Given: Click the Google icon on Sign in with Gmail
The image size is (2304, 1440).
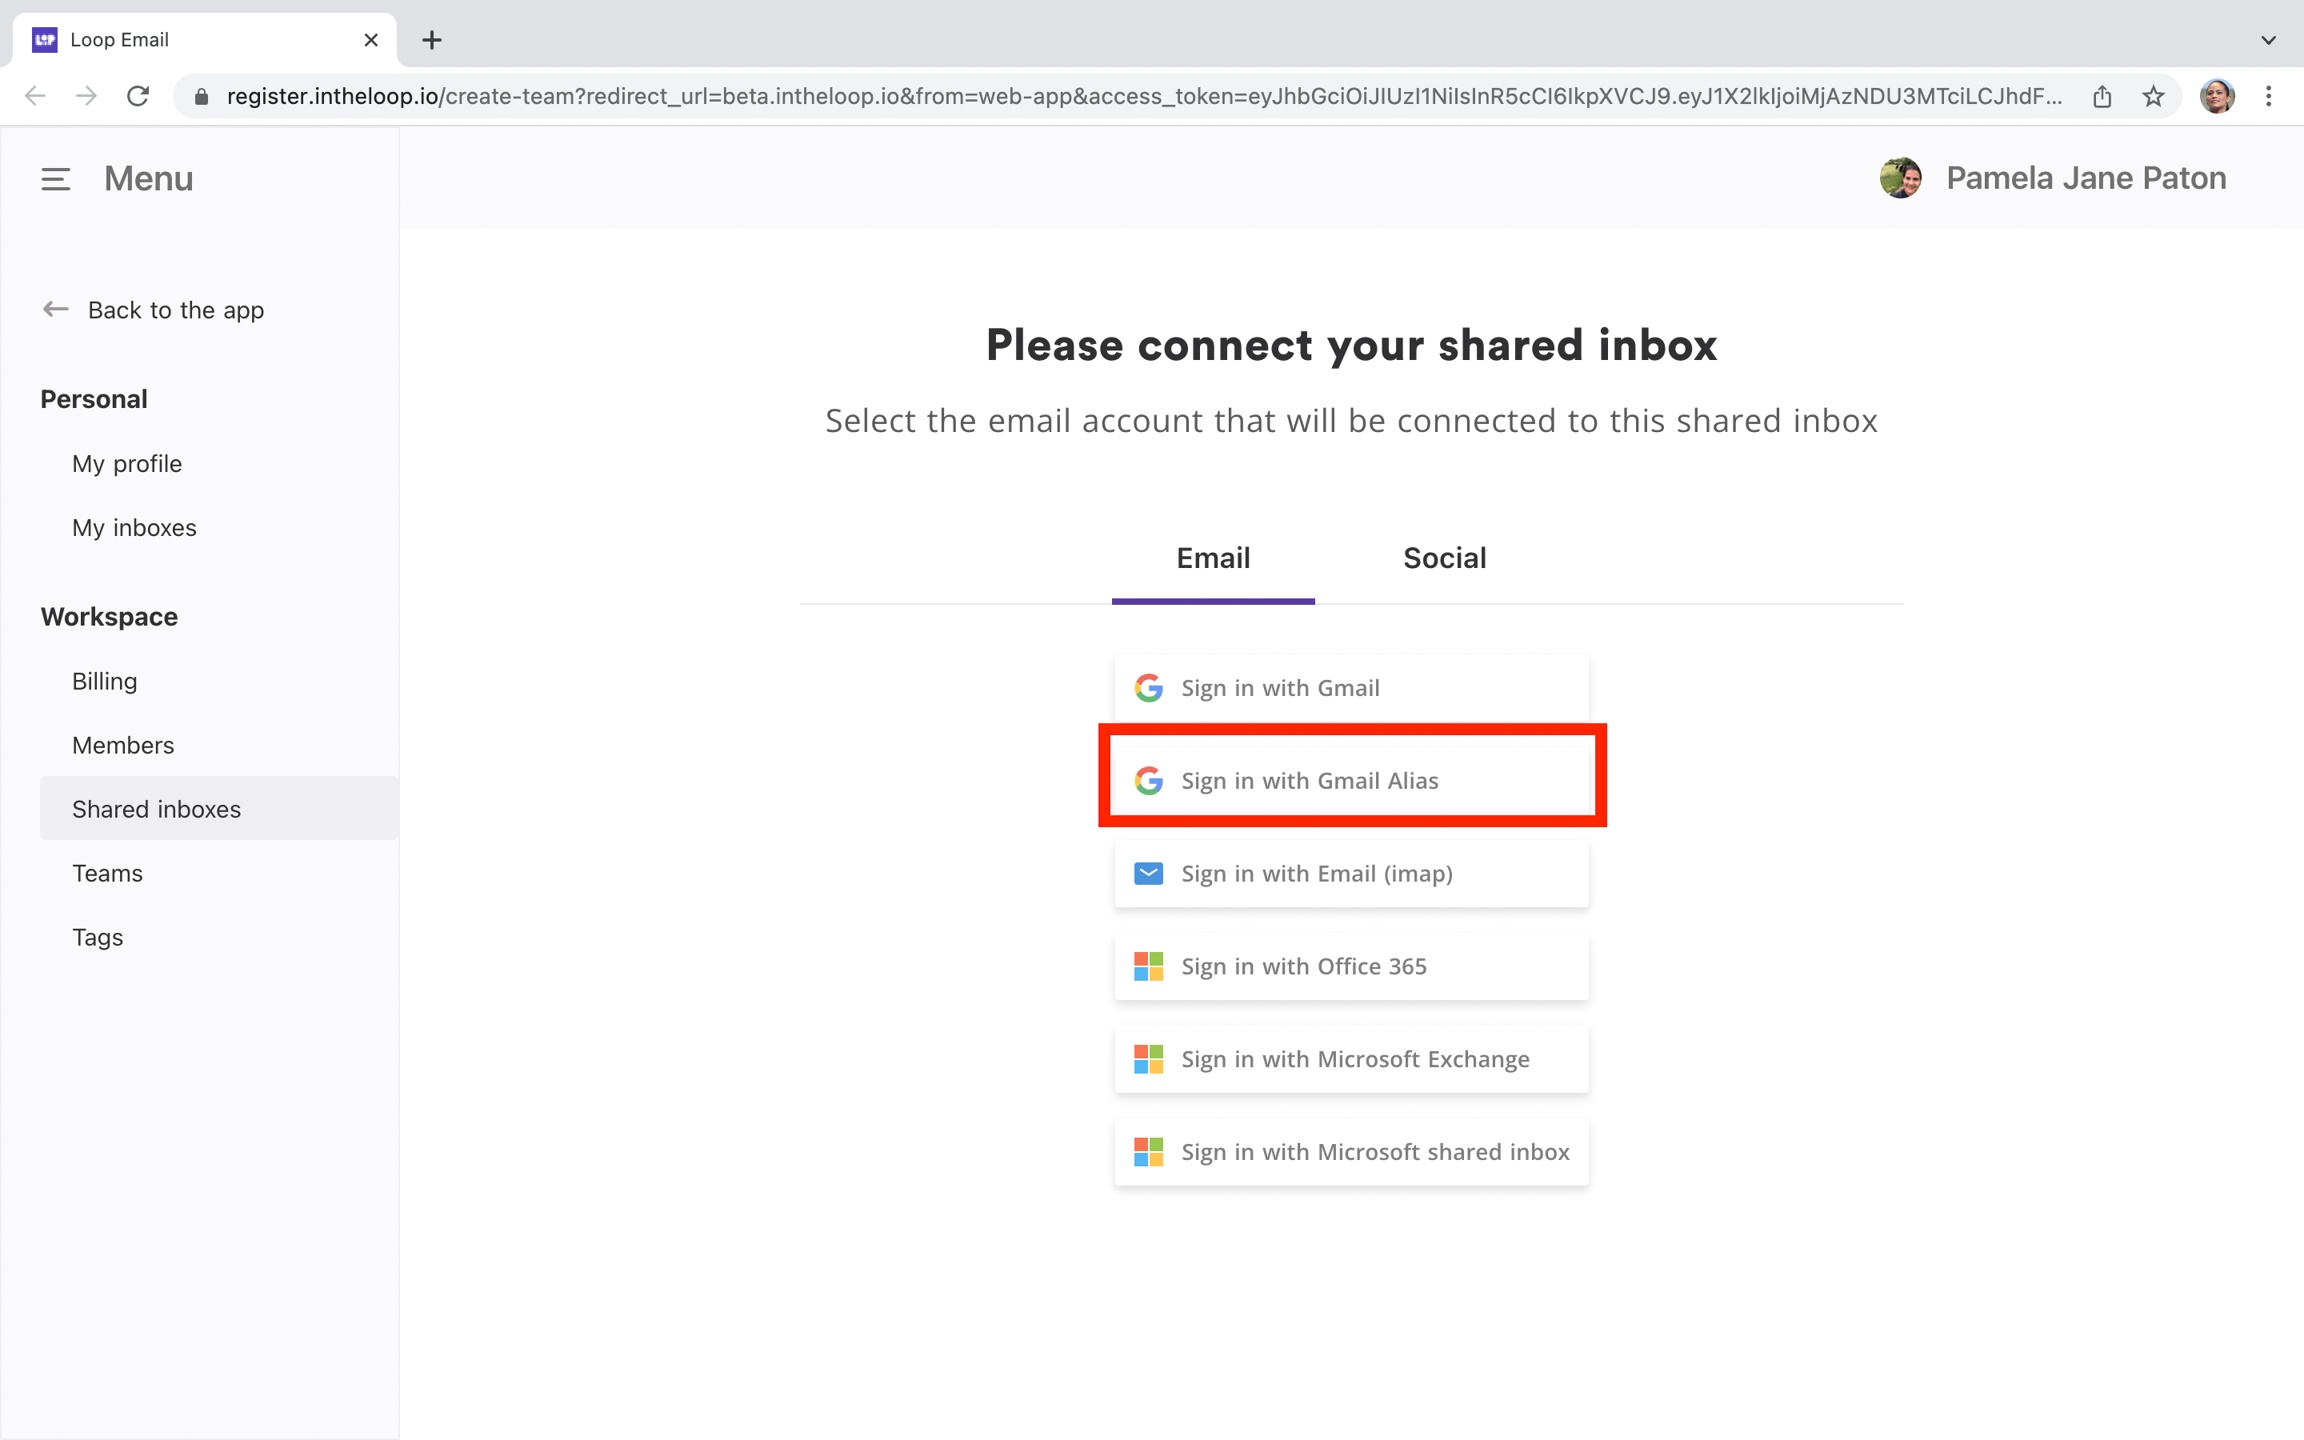Looking at the screenshot, I should (x=1149, y=687).
